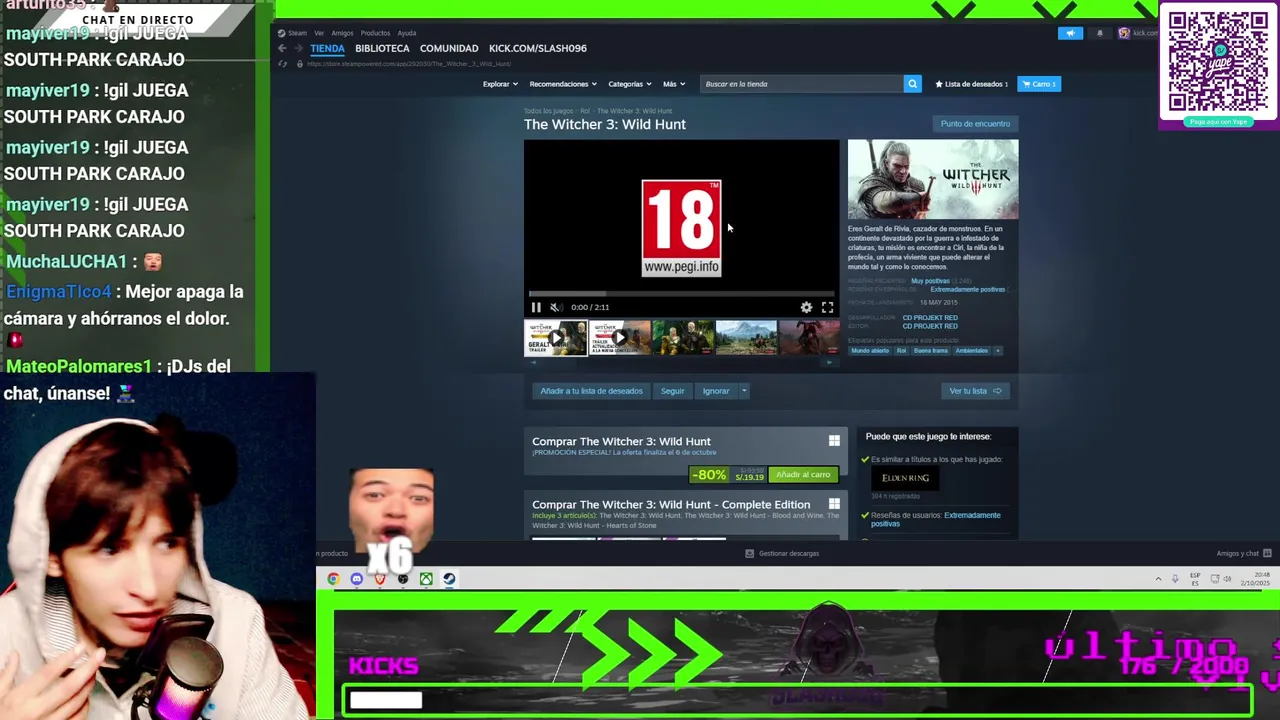Image resolution: width=1280 pixels, height=720 pixels.
Task: Open video settings gear icon
Action: (x=806, y=307)
